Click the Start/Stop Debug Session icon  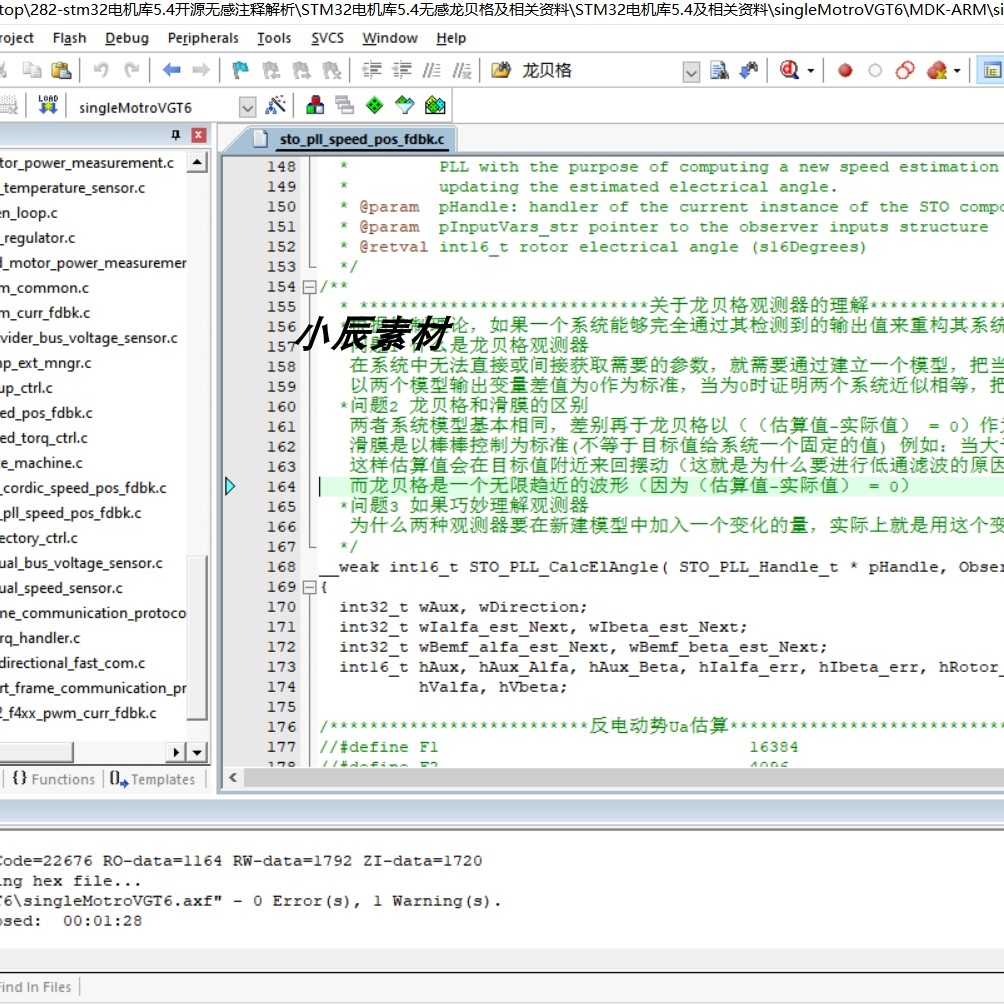click(790, 70)
